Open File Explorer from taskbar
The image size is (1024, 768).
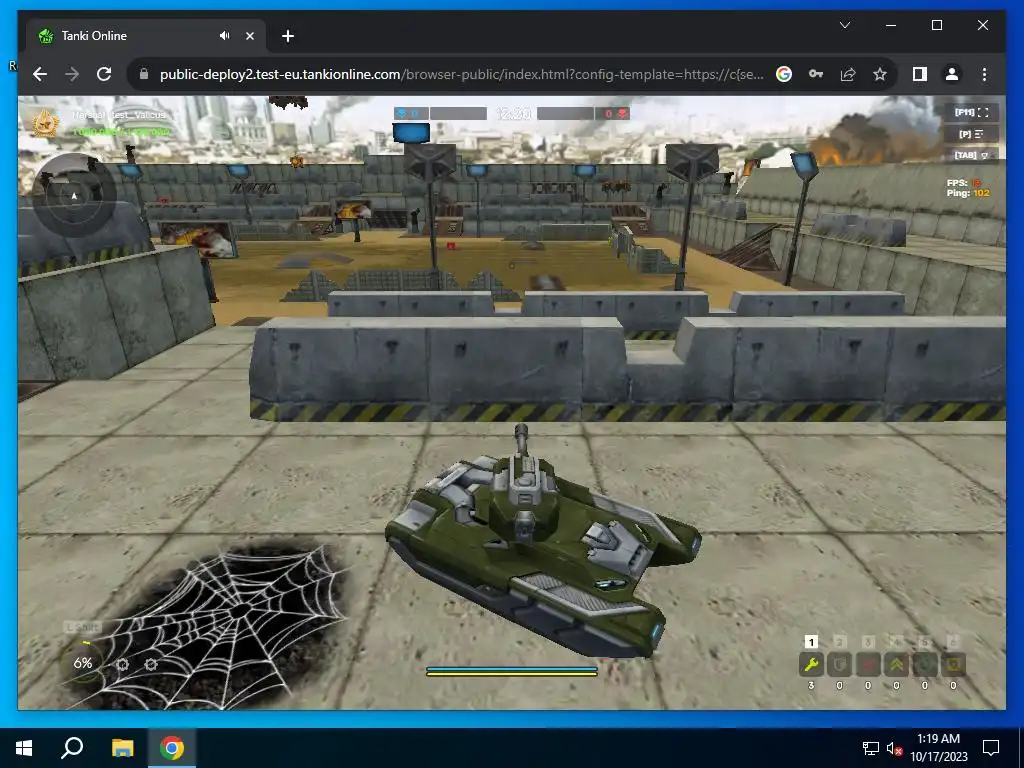122,748
